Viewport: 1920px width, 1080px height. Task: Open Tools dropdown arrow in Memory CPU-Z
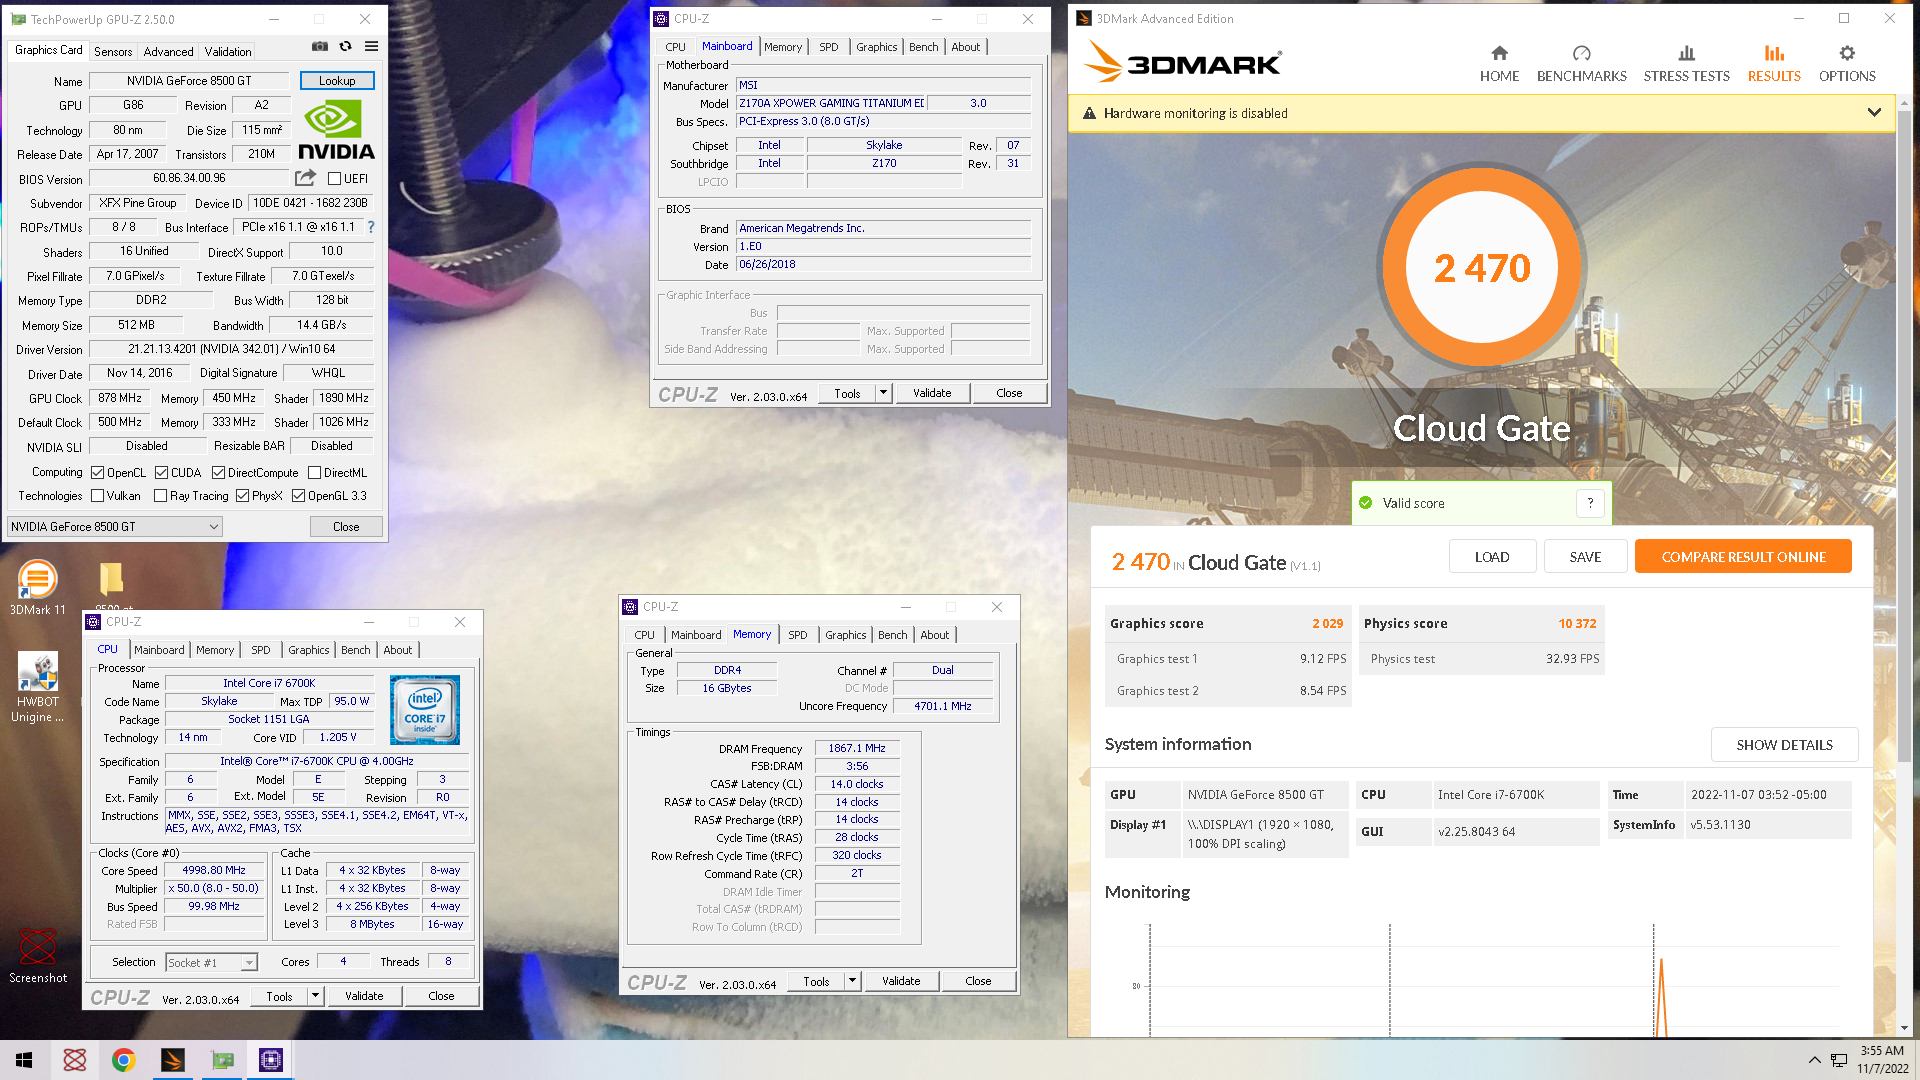click(852, 981)
